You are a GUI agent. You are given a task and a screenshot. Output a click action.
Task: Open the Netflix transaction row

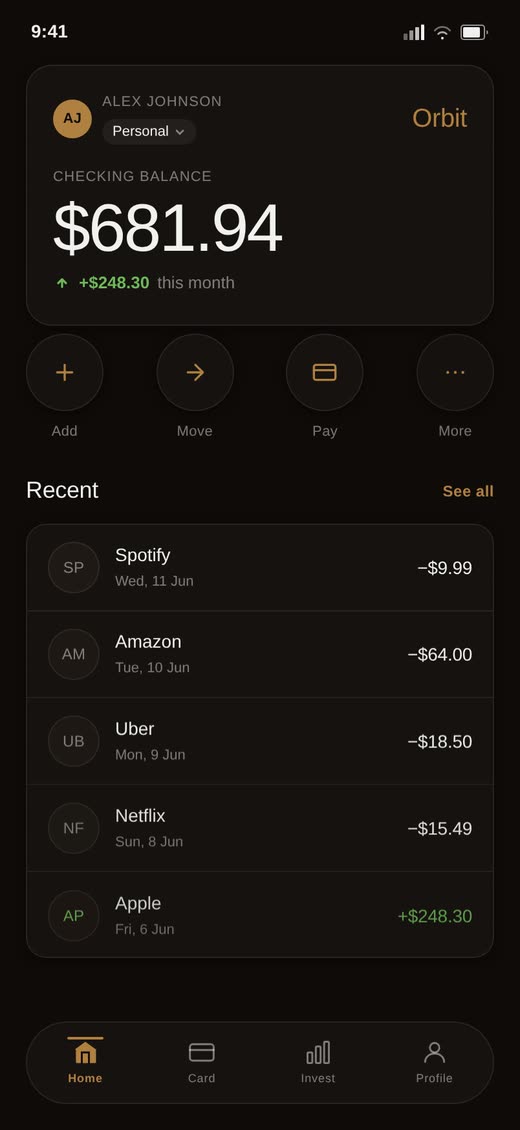260,829
